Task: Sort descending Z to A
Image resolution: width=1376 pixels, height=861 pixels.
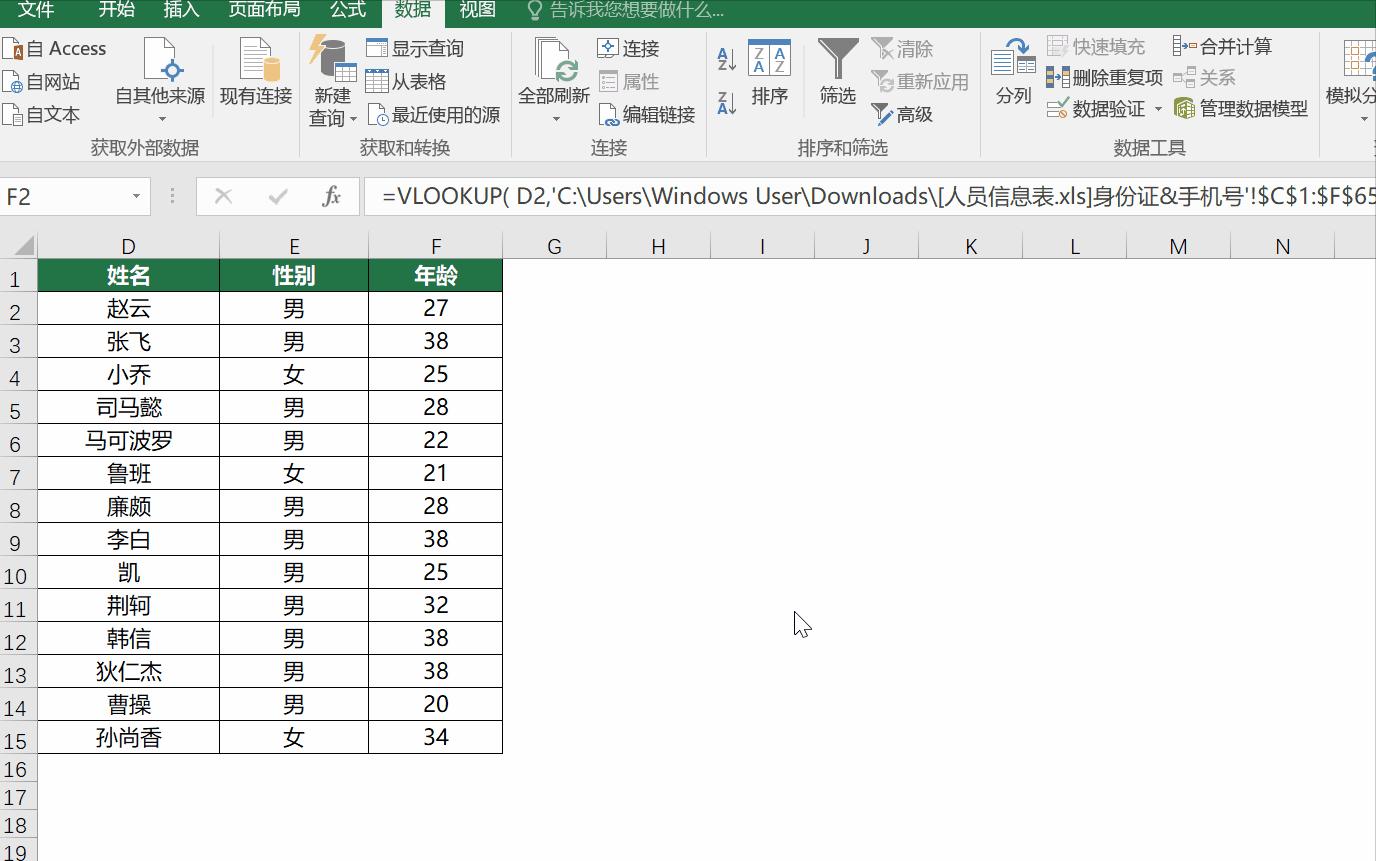Action: pyautogui.click(x=727, y=102)
